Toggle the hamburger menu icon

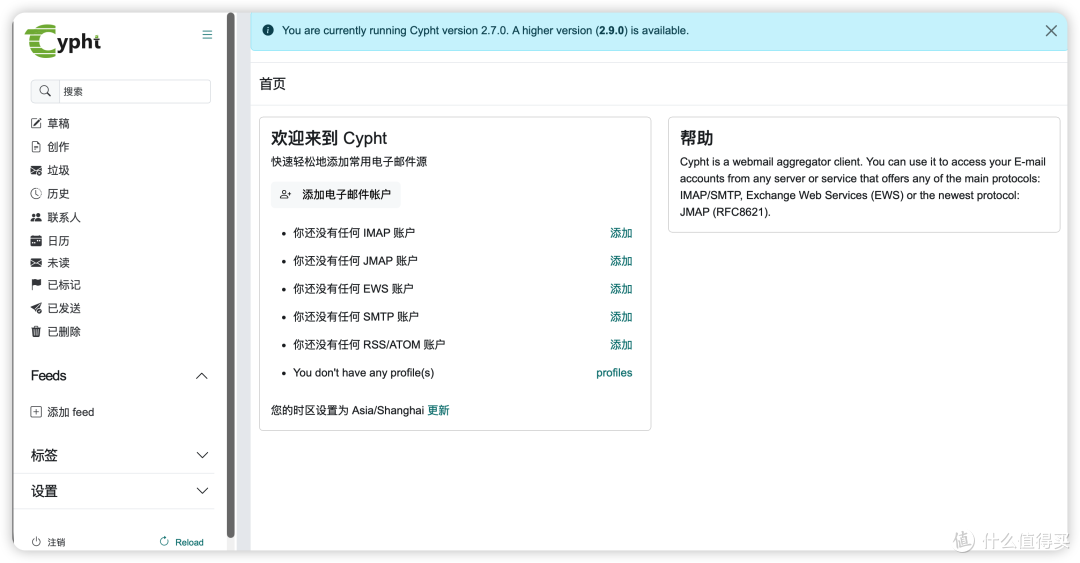tap(207, 34)
